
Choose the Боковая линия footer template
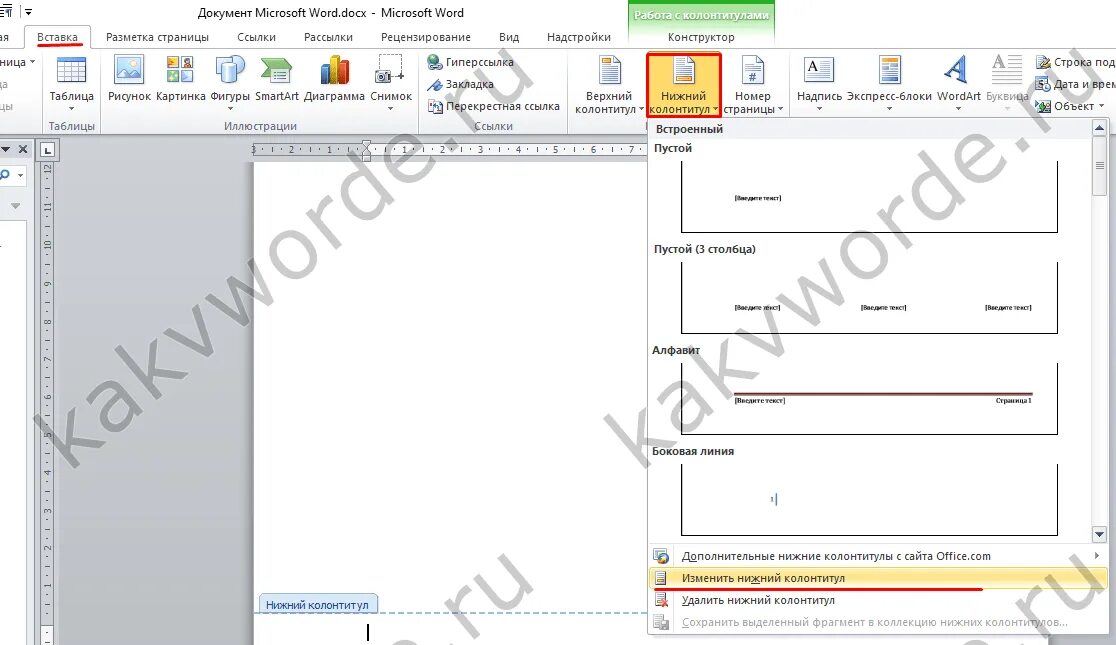[869, 500]
